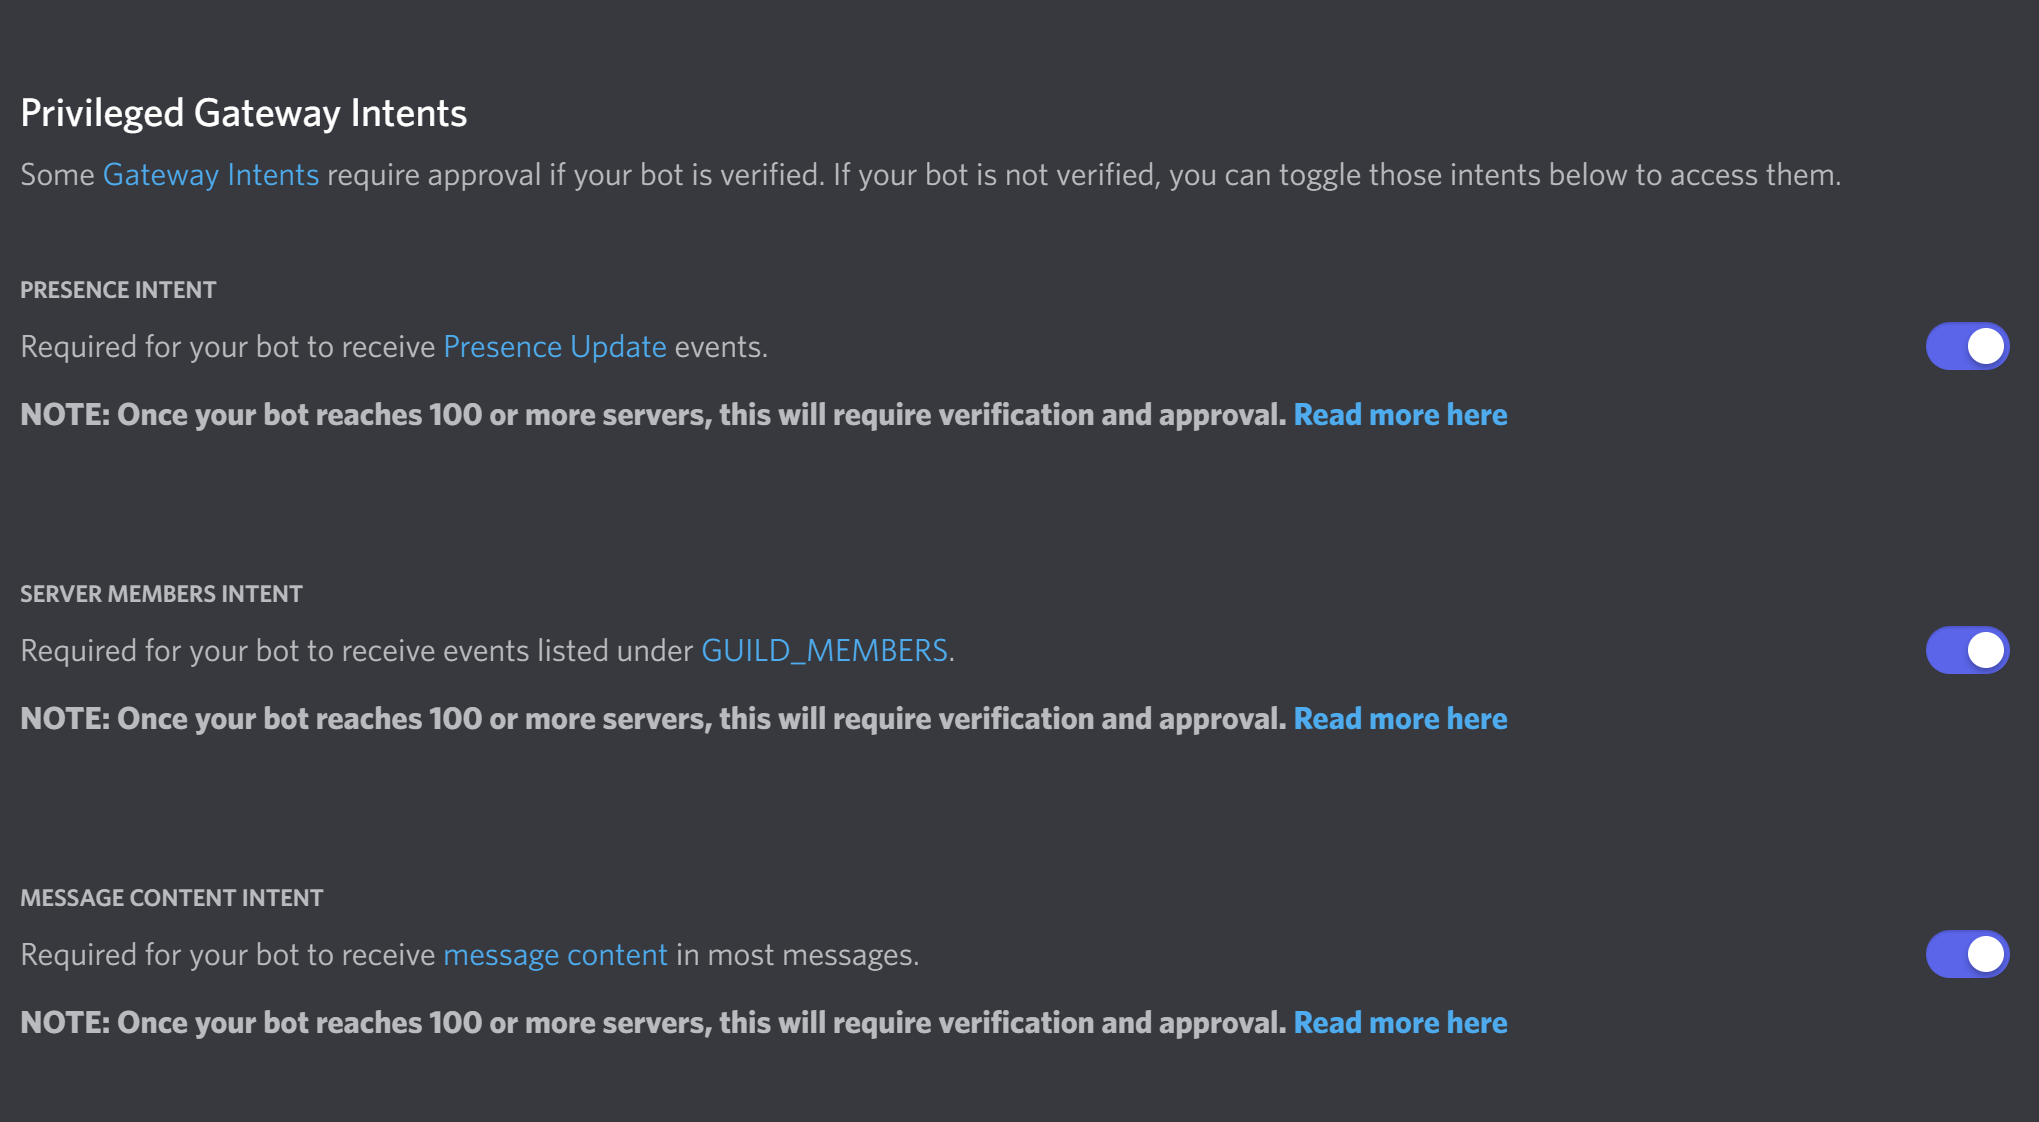Follow the Presence Update link
The height and width of the screenshot is (1122, 2039).
(x=555, y=347)
